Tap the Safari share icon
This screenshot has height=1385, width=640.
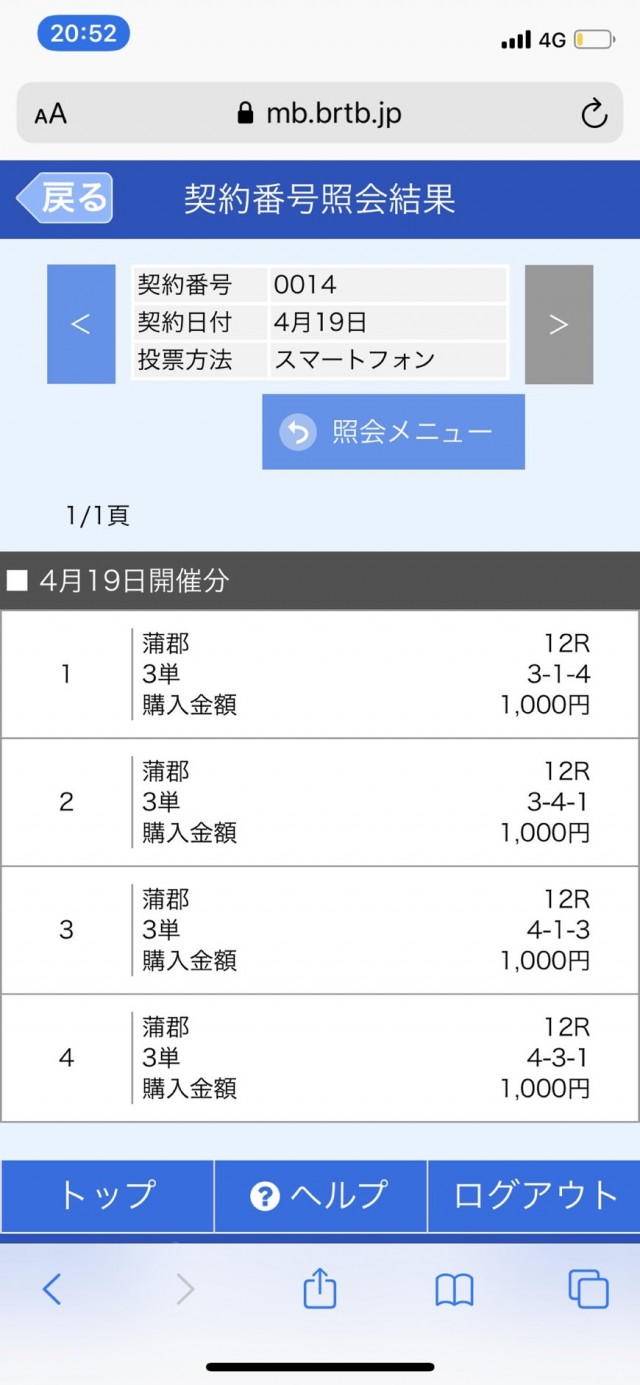[319, 1289]
